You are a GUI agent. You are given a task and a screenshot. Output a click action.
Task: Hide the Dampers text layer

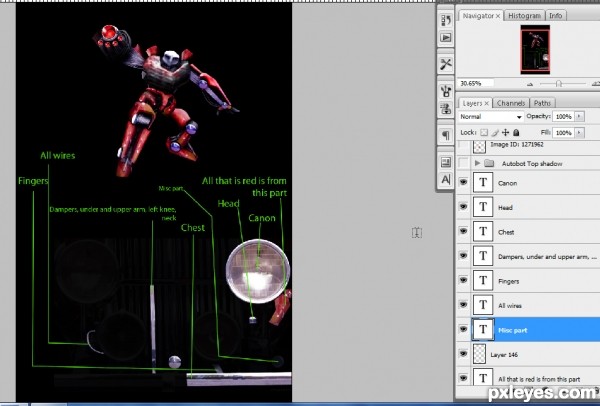(x=463, y=256)
